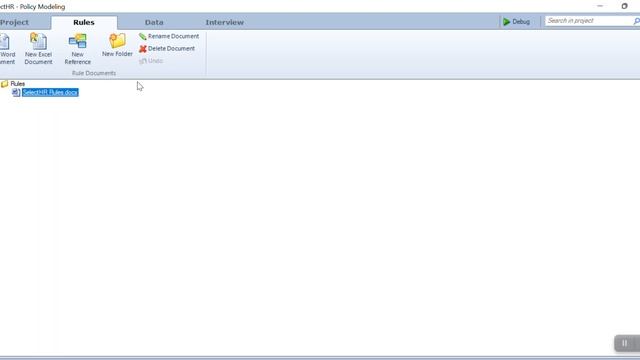This screenshot has width=640, height=360.
Task: Click the search magnifier icon
Action: (x=636, y=21)
